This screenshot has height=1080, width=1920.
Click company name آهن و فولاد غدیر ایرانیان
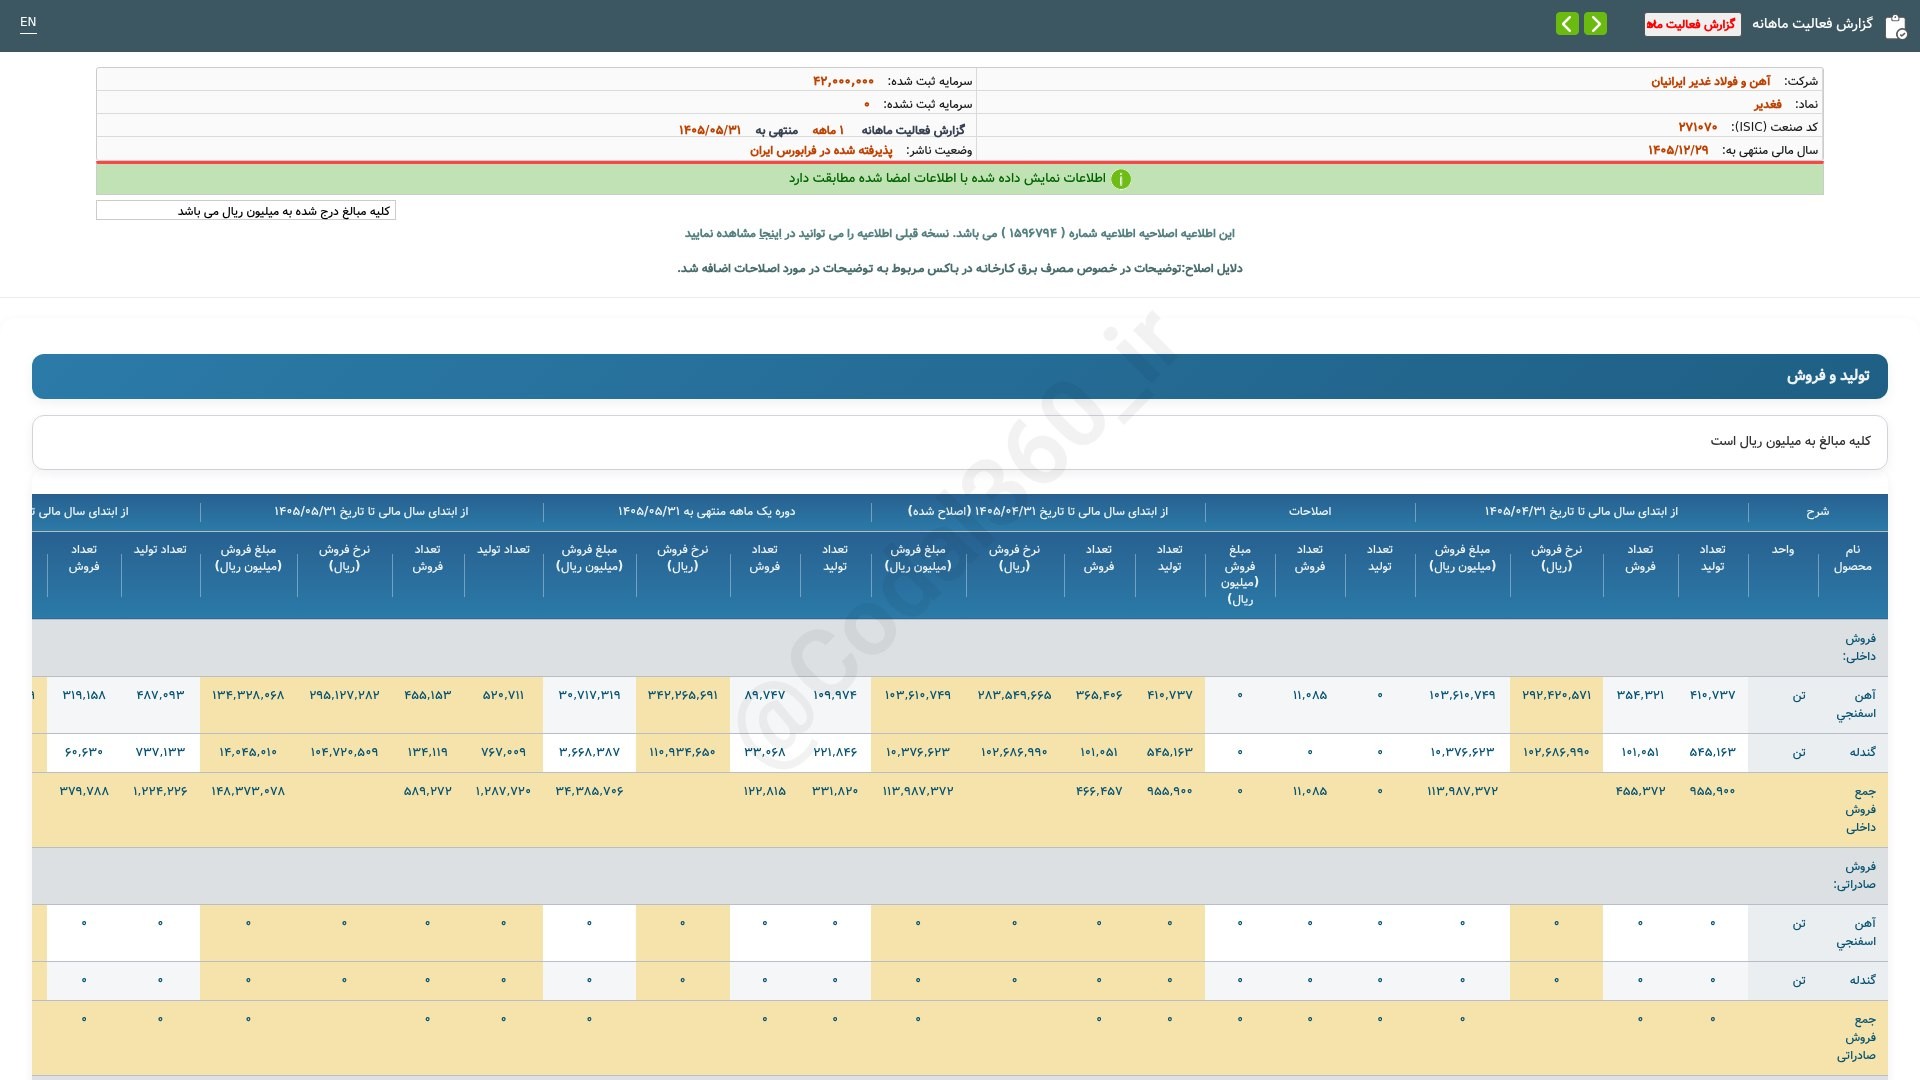(1710, 81)
